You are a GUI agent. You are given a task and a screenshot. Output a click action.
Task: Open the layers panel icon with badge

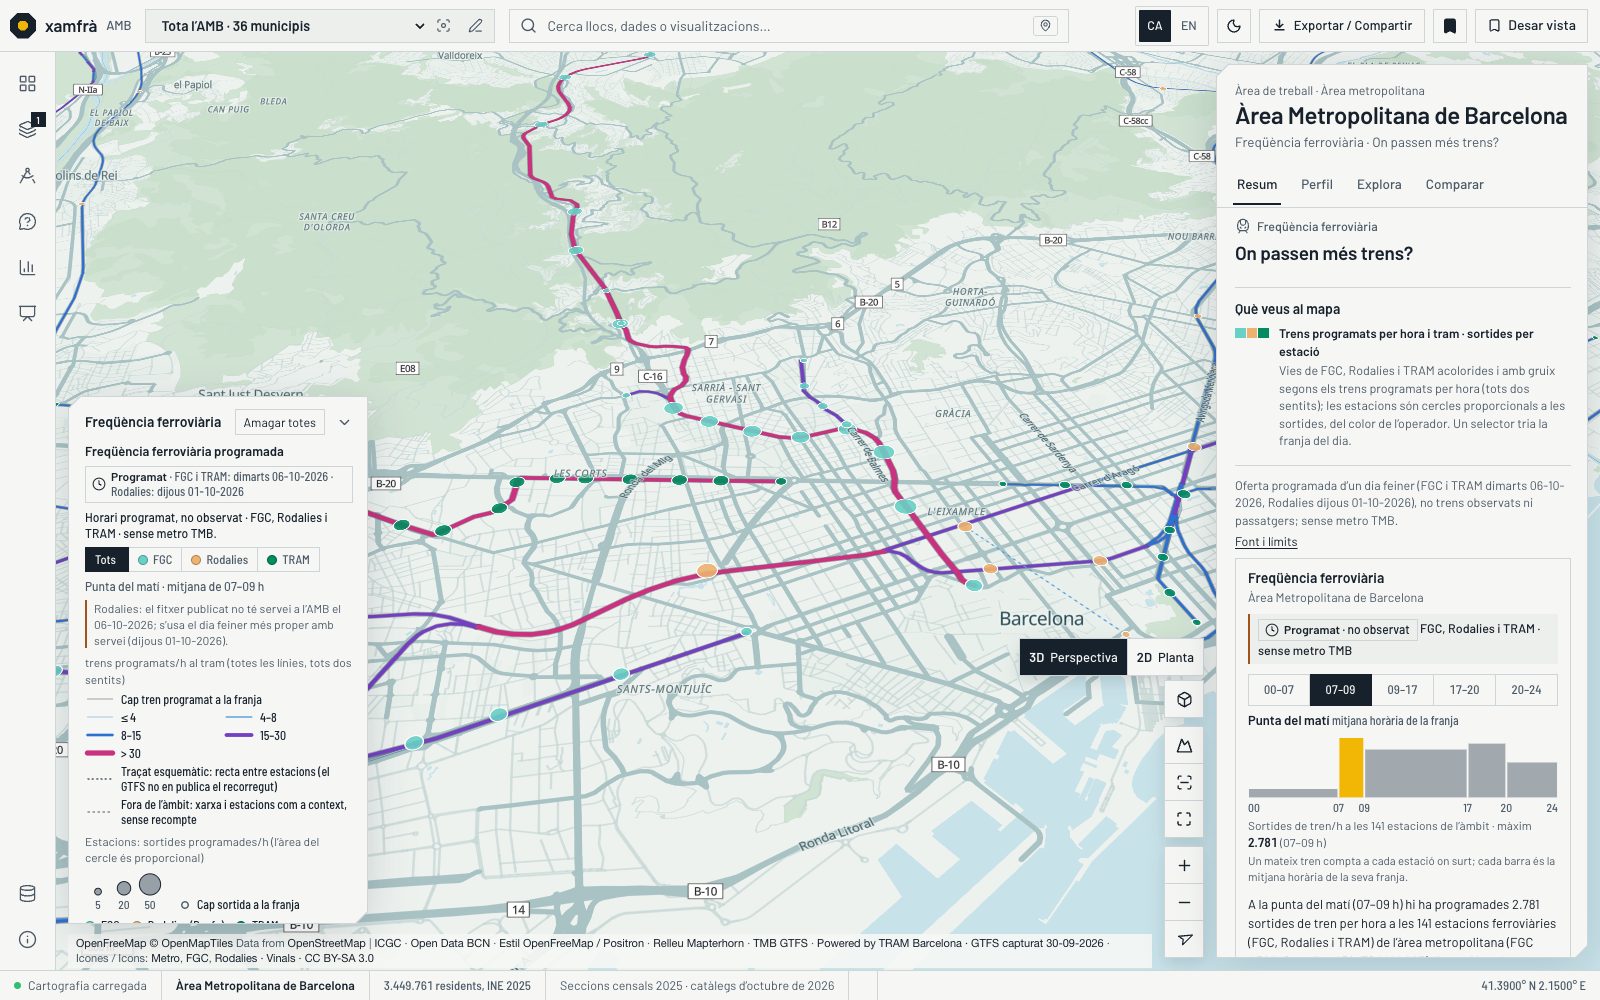(x=27, y=129)
